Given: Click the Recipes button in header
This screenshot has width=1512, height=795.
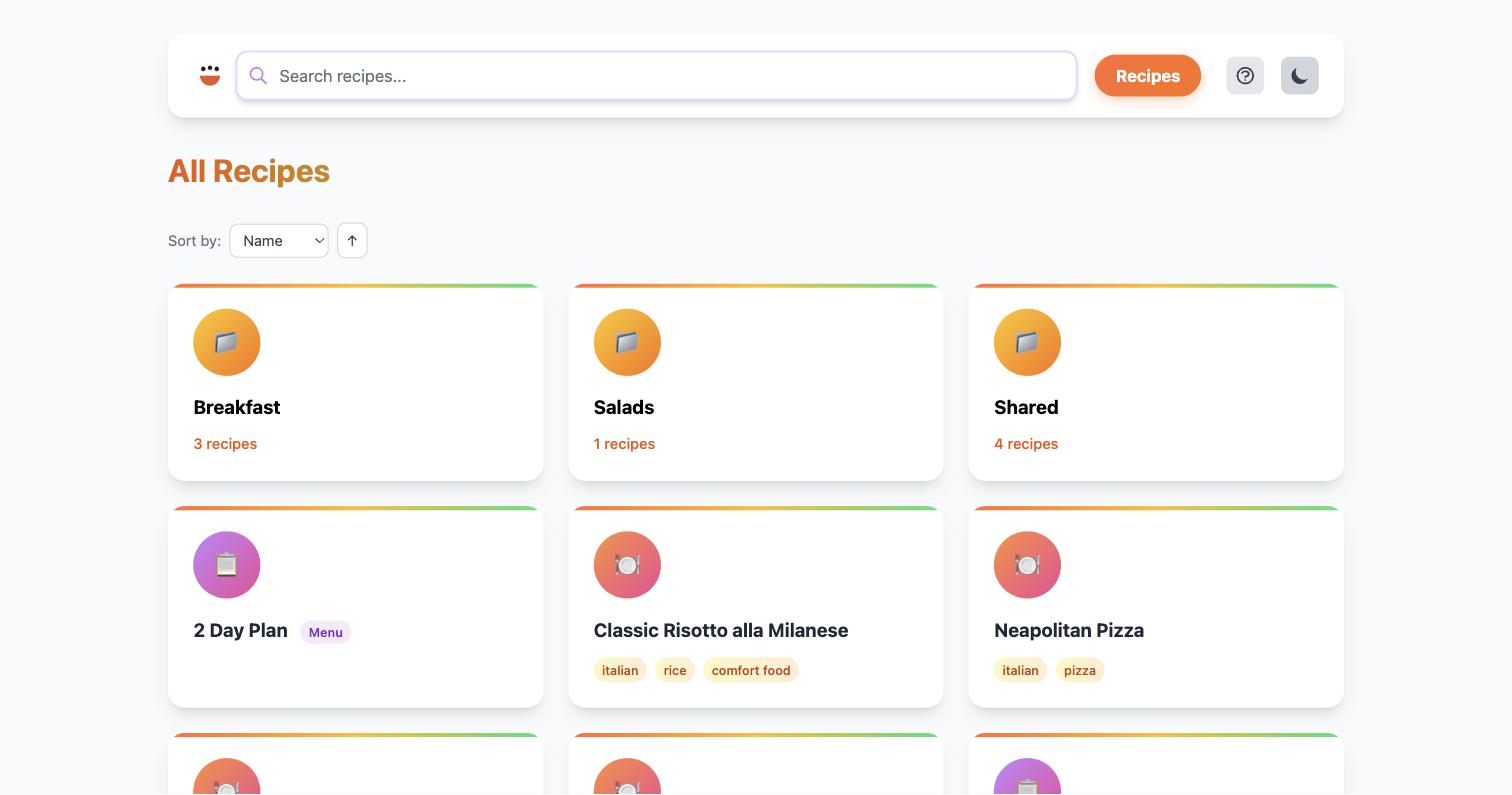Looking at the screenshot, I should (1148, 76).
